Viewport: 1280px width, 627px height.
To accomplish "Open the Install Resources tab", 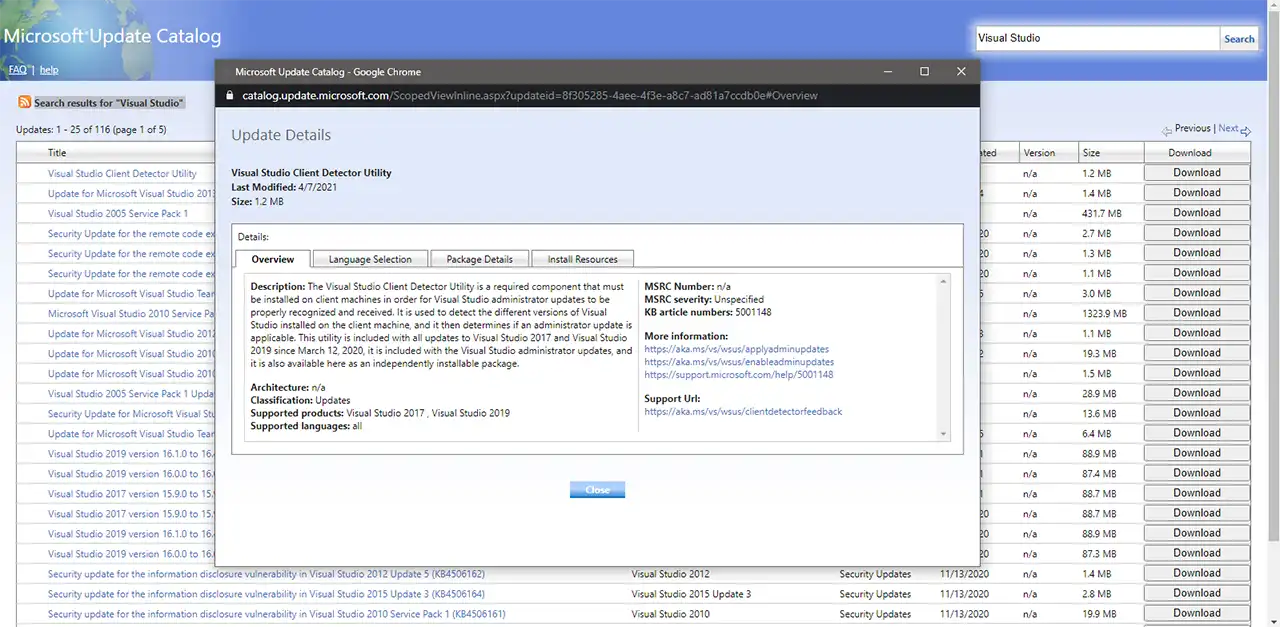I will coord(582,259).
